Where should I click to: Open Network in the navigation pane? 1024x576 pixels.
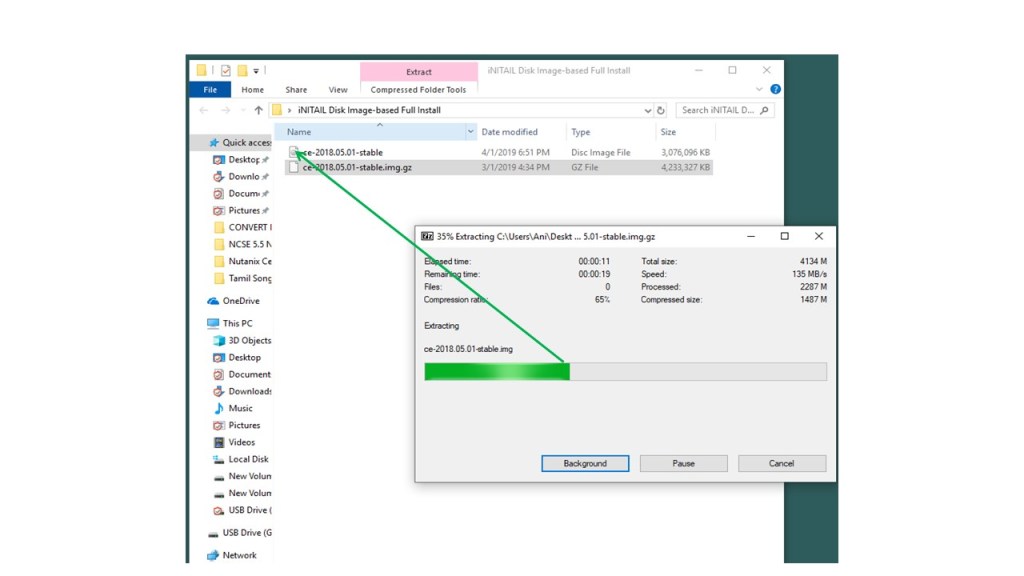pyautogui.click(x=239, y=555)
